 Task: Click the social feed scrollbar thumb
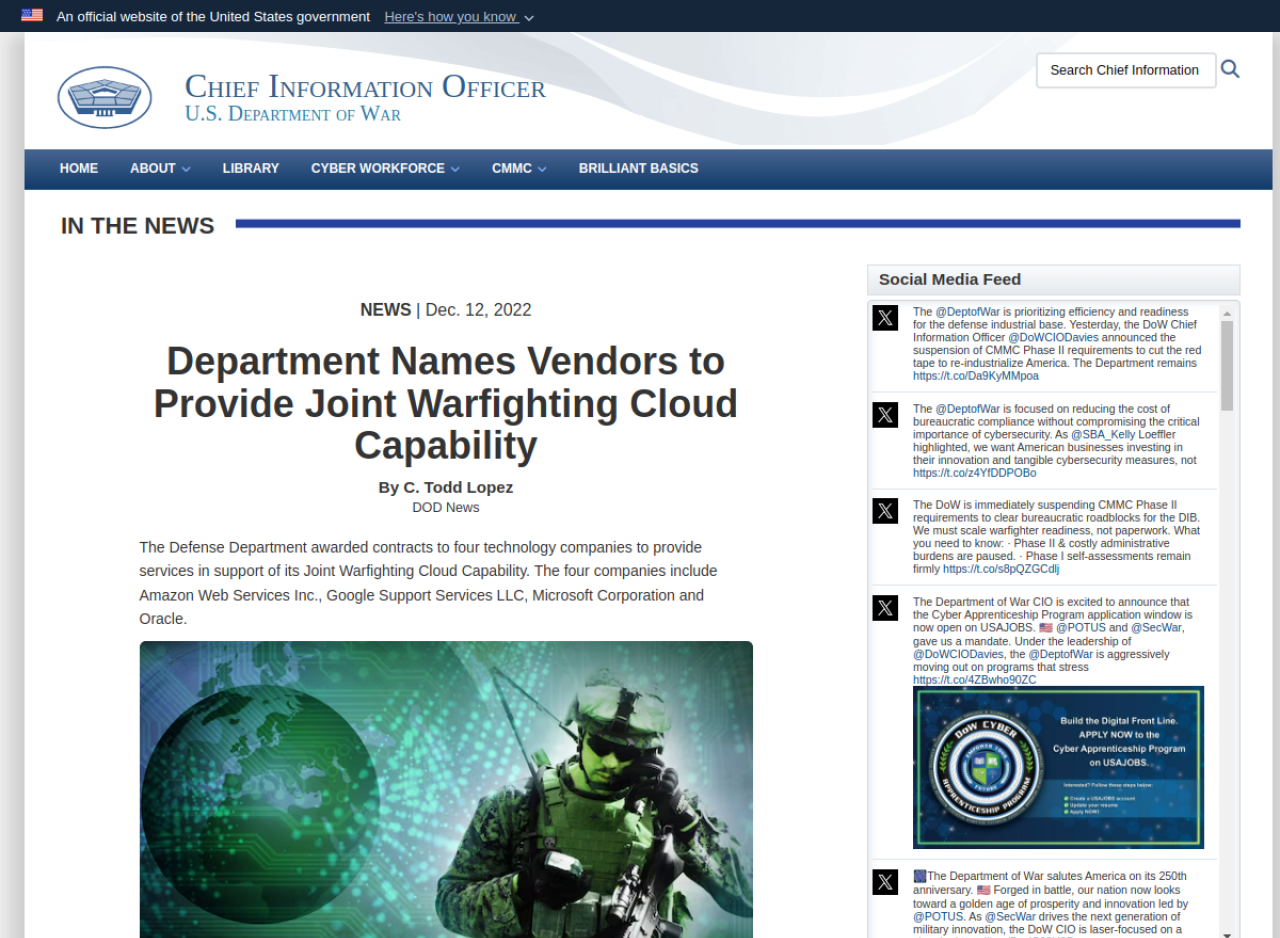coord(1227,365)
